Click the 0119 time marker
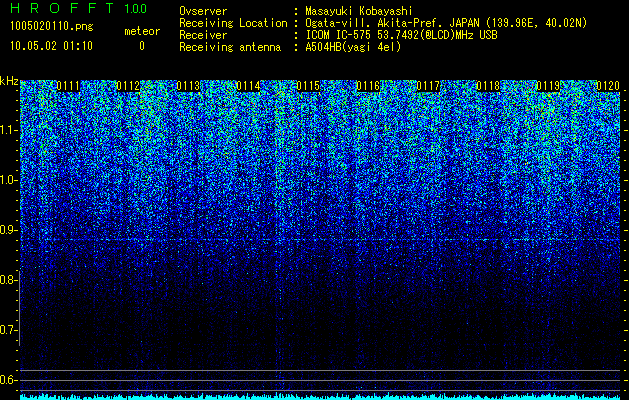The image size is (629, 400). (x=548, y=86)
